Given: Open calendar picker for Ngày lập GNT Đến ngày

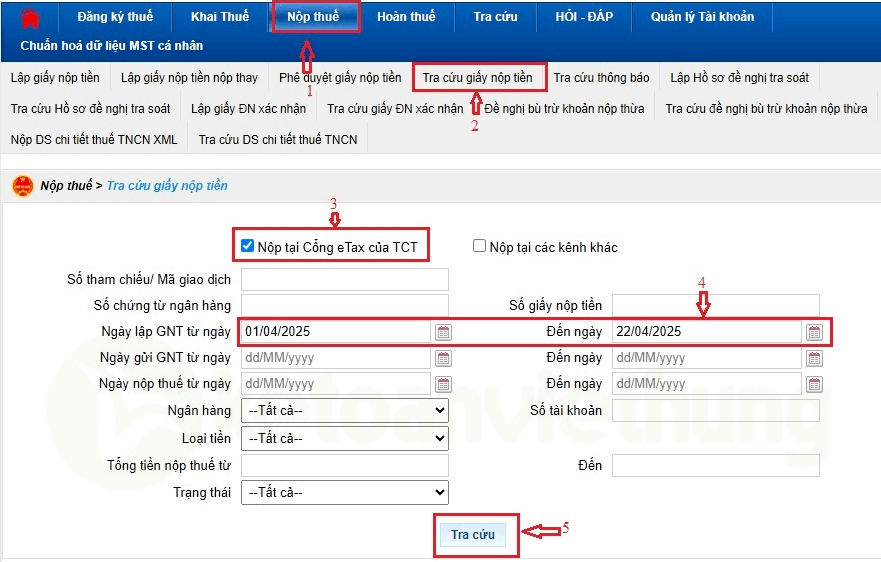Looking at the screenshot, I should click(x=814, y=332).
